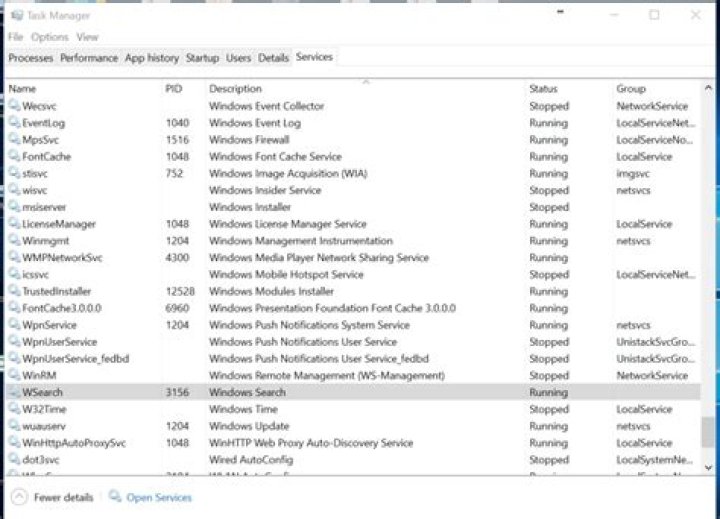Click the service icon beside stisvc
This screenshot has height=519, width=720.
point(14,173)
